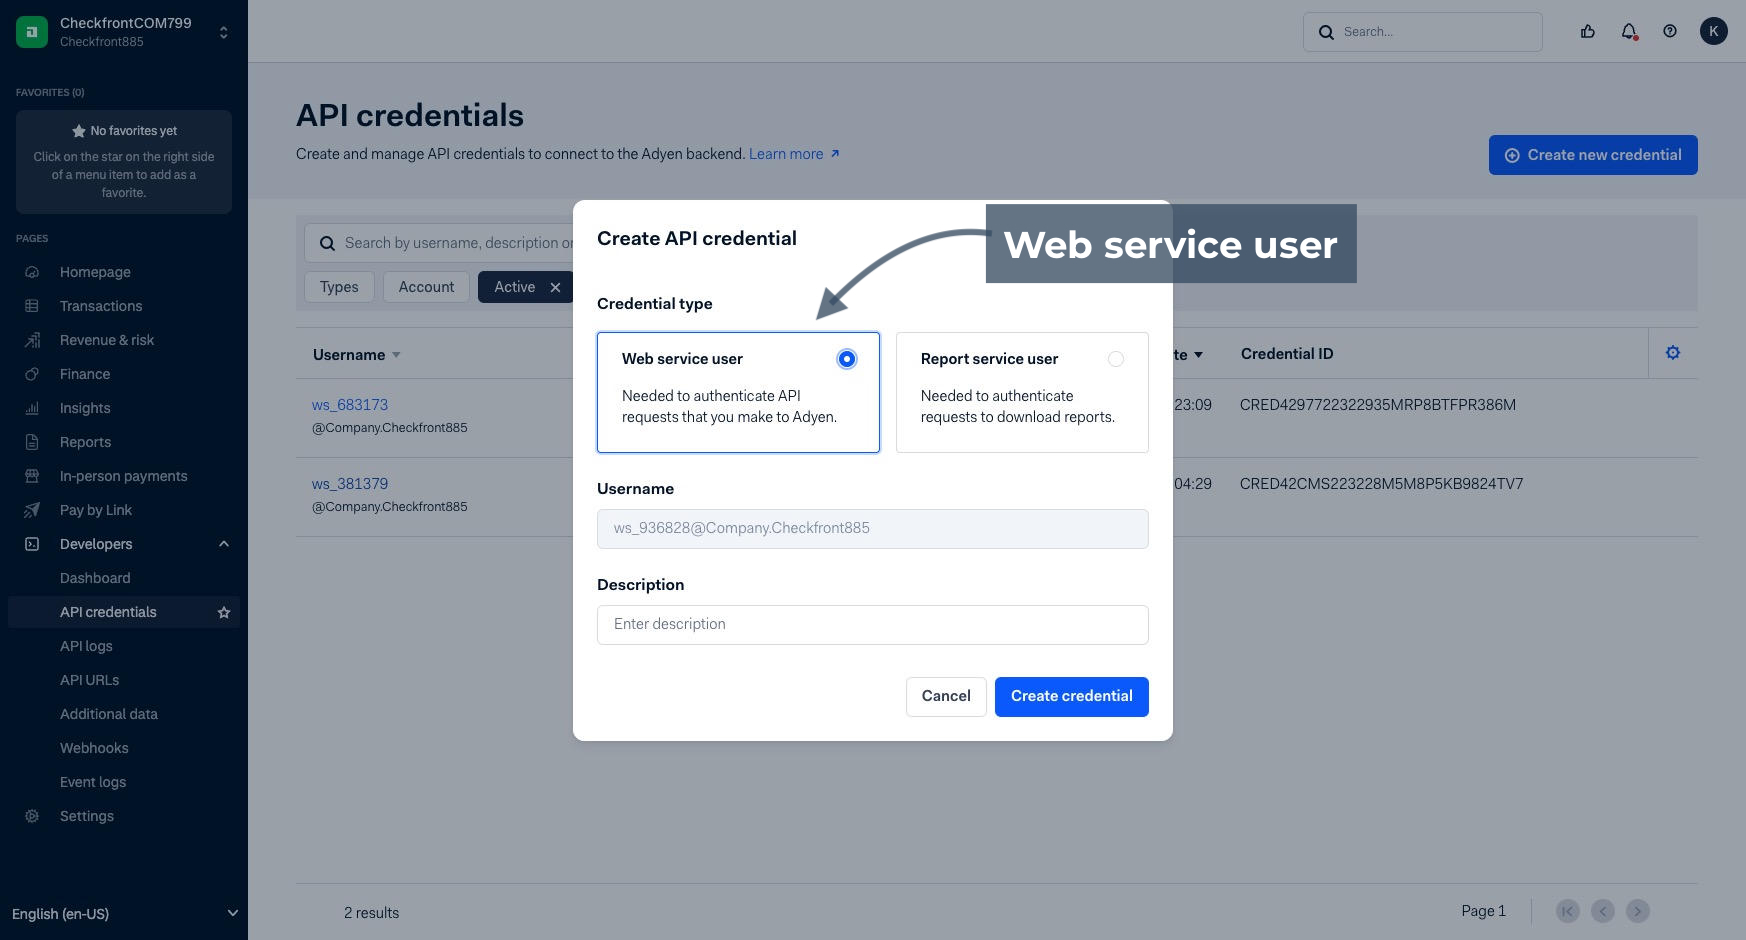This screenshot has width=1746, height=940.
Task: Open credential ws_683173
Action: 350,405
